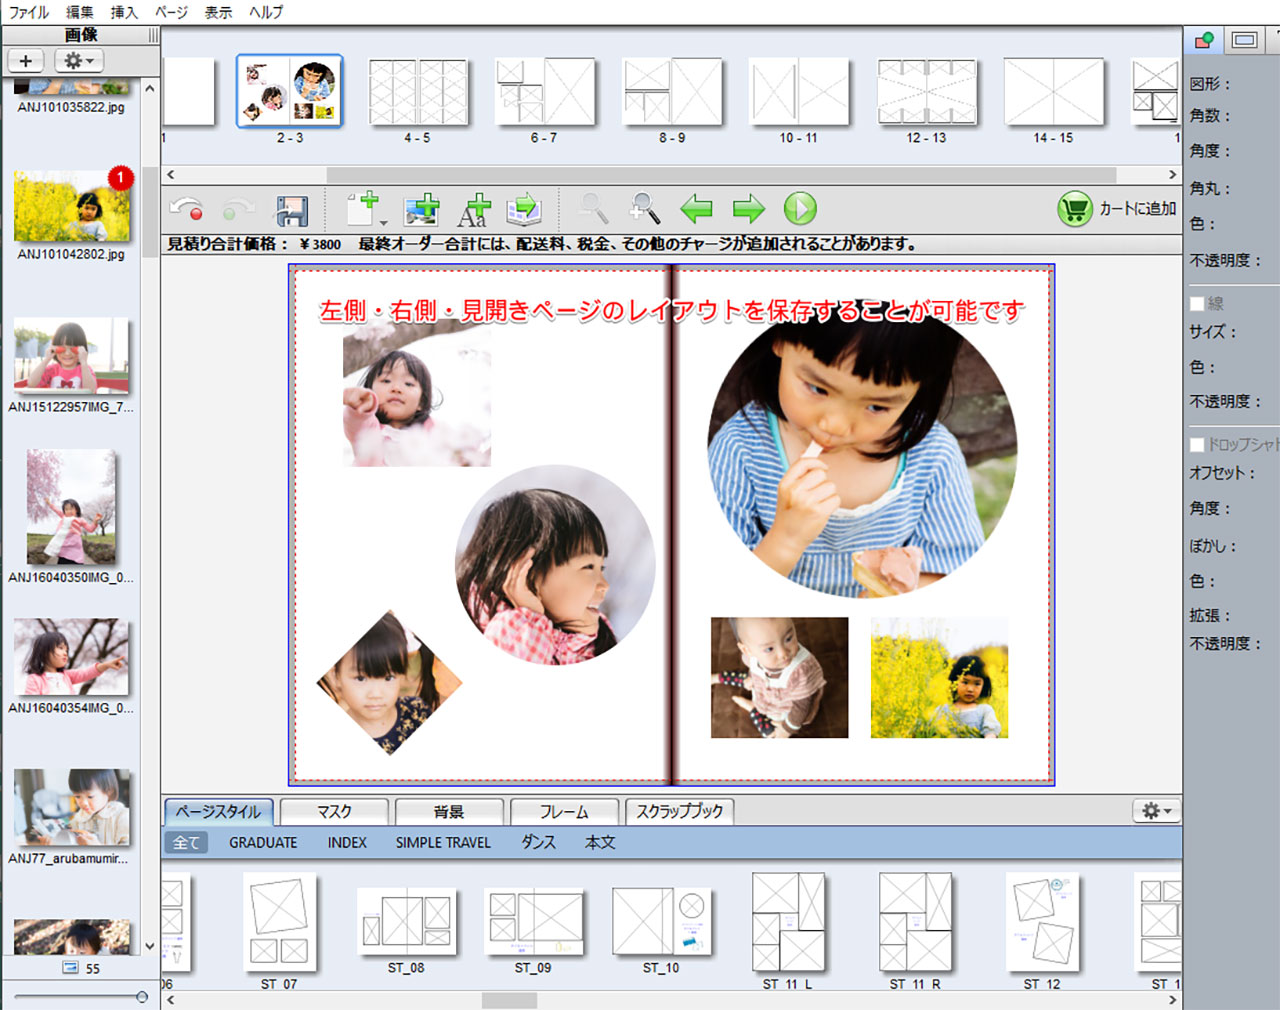Viewport: 1280px width, 1010px height.
Task: Add image frame with plus icon
Action: [x=422, y=209]
